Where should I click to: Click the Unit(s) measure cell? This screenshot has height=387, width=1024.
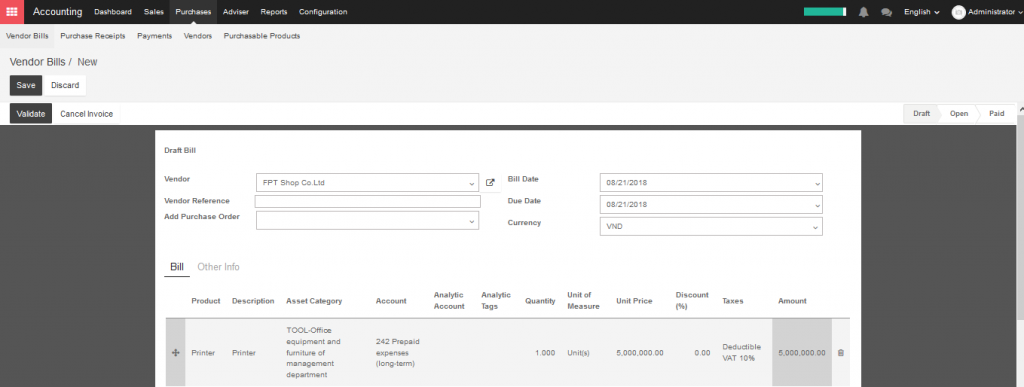coord(579,353)
